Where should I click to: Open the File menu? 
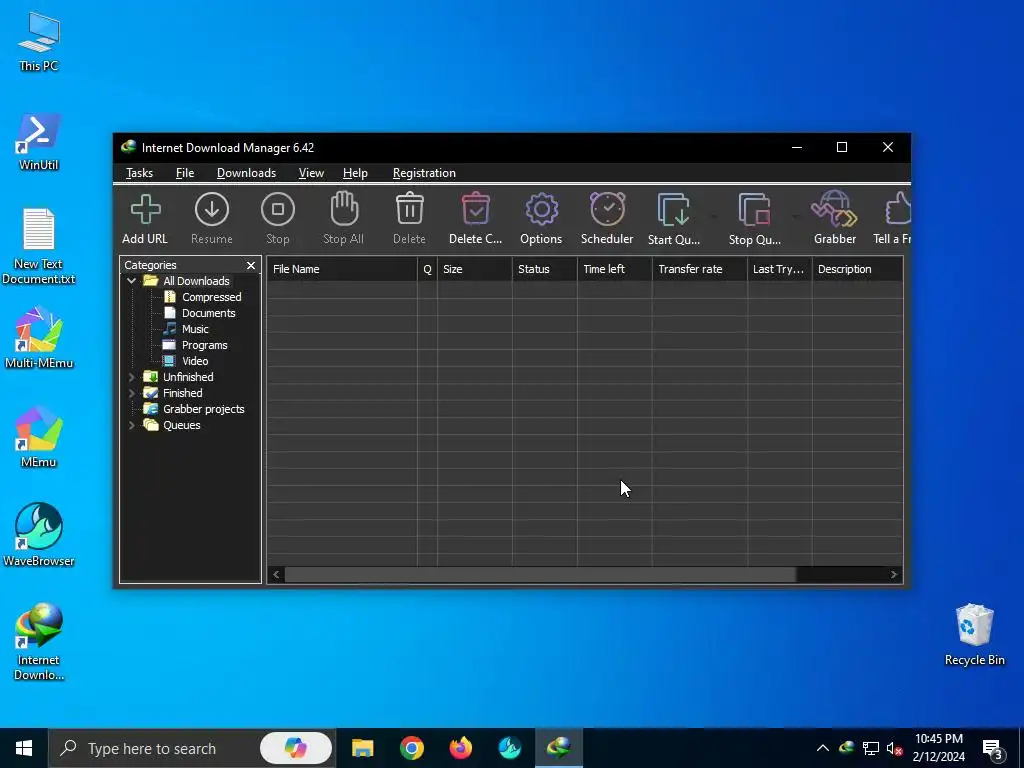coord(185,173)
